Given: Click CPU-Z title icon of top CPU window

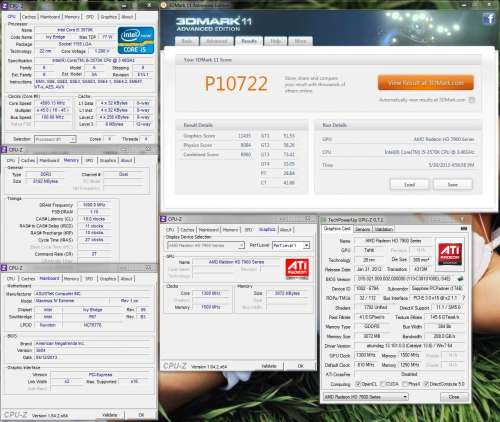Looking at the screenshot, I should [x=5, y=6].
